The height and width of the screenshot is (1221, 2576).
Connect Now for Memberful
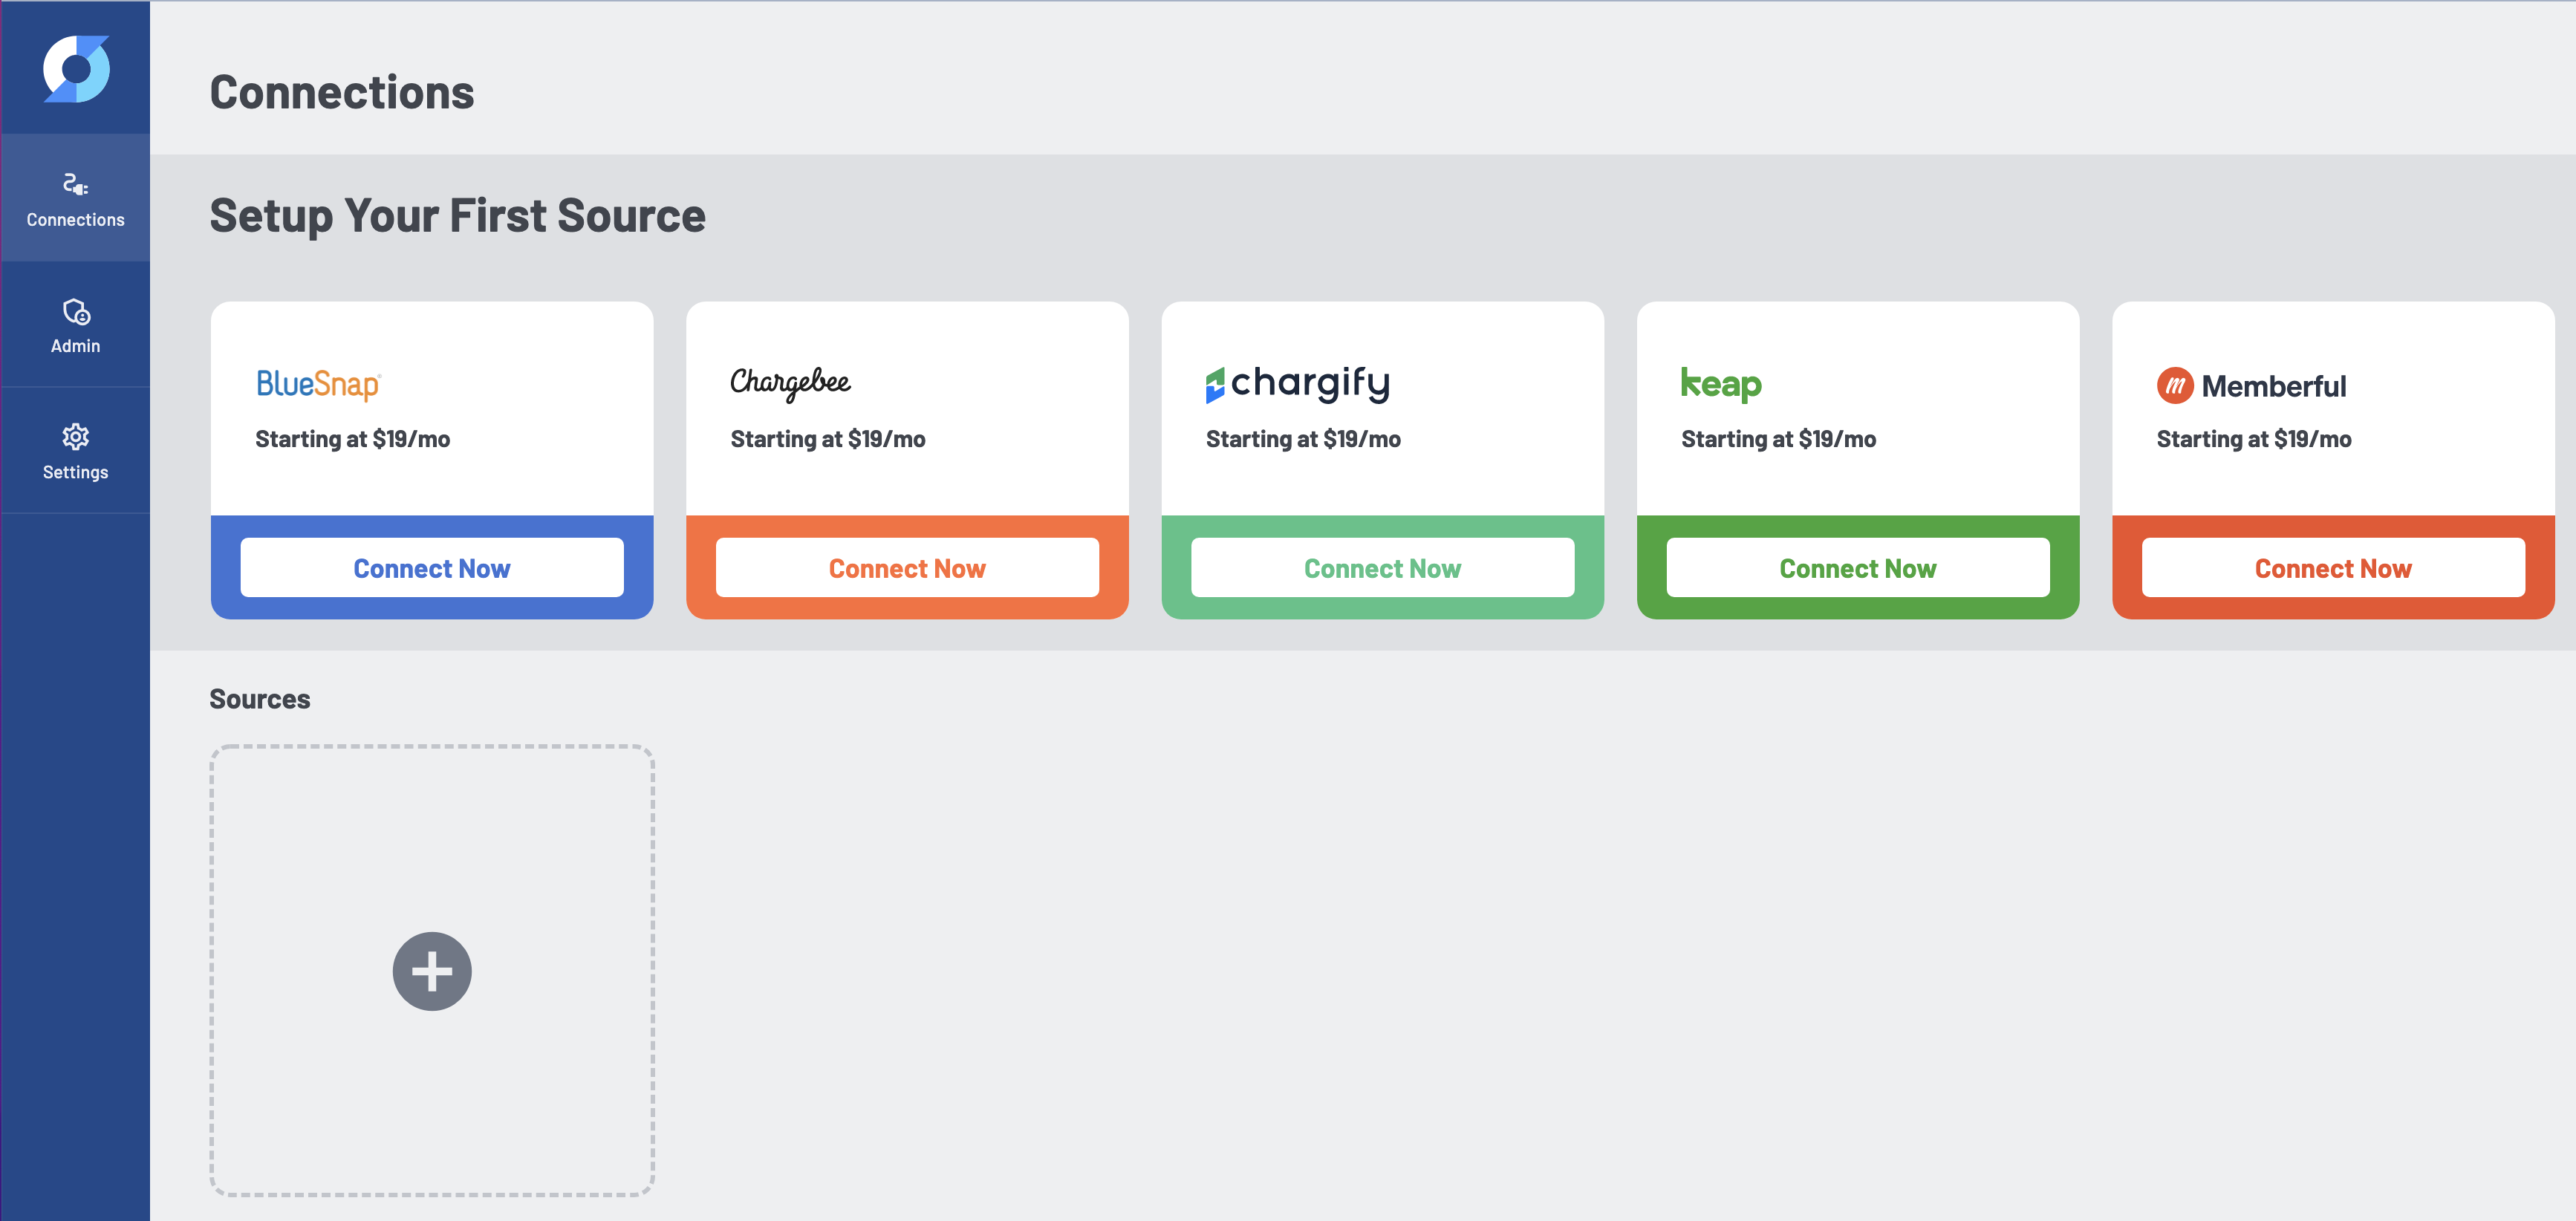(x=2333, y=568)
